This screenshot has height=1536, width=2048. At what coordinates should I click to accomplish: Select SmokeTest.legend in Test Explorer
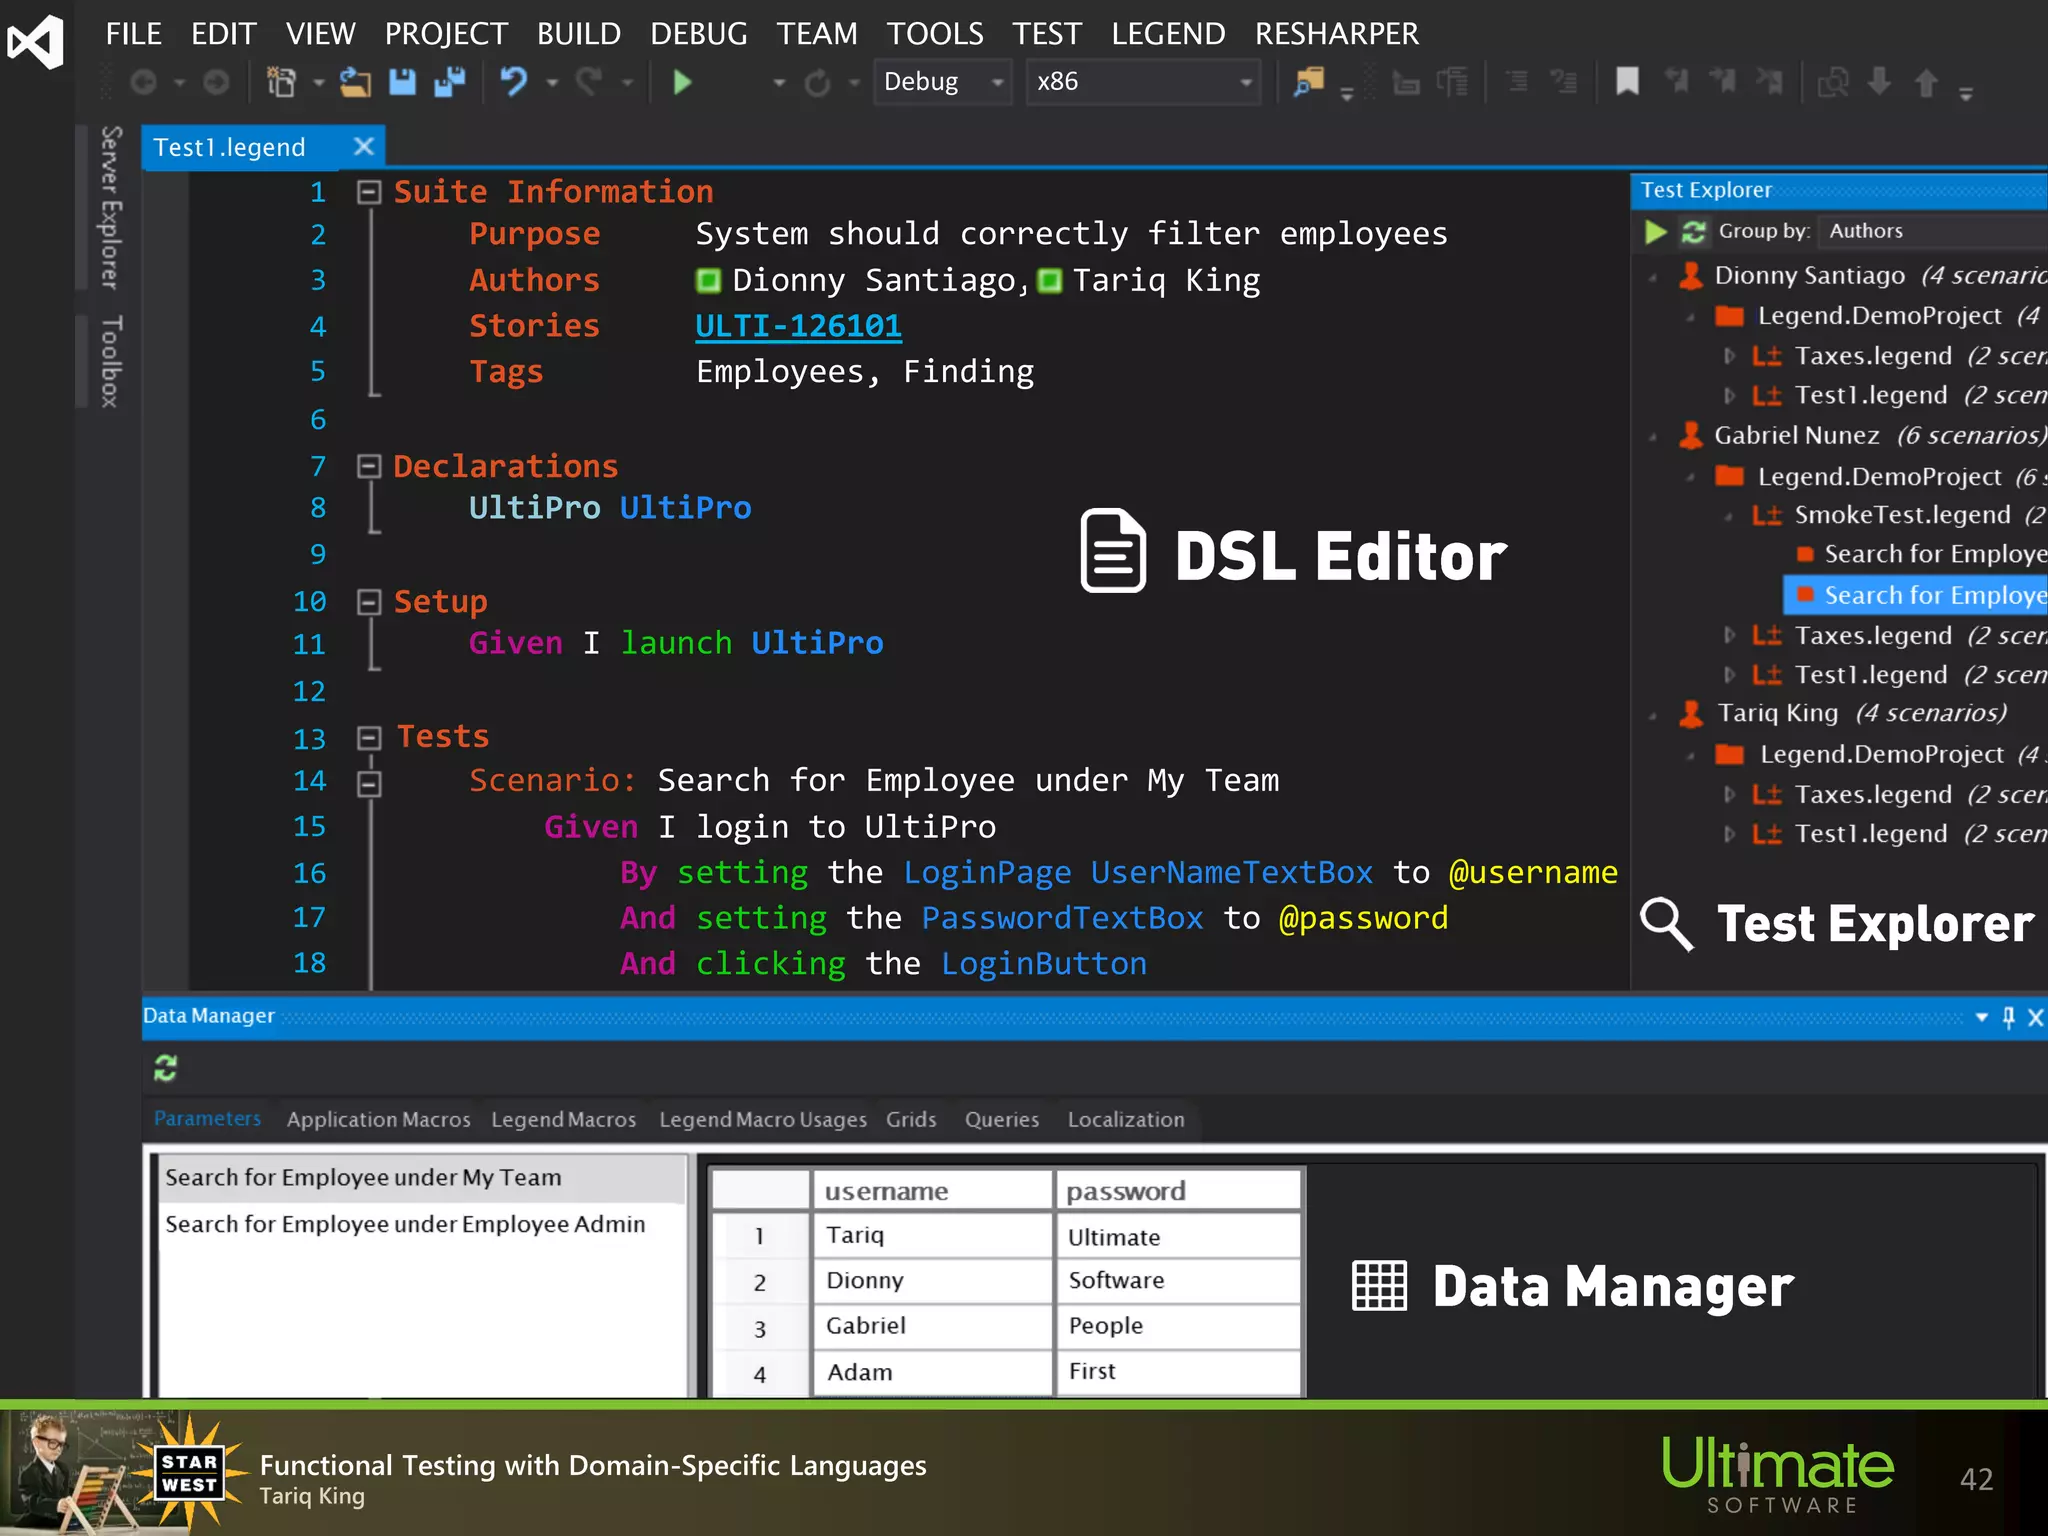[x=1902, y=516]
